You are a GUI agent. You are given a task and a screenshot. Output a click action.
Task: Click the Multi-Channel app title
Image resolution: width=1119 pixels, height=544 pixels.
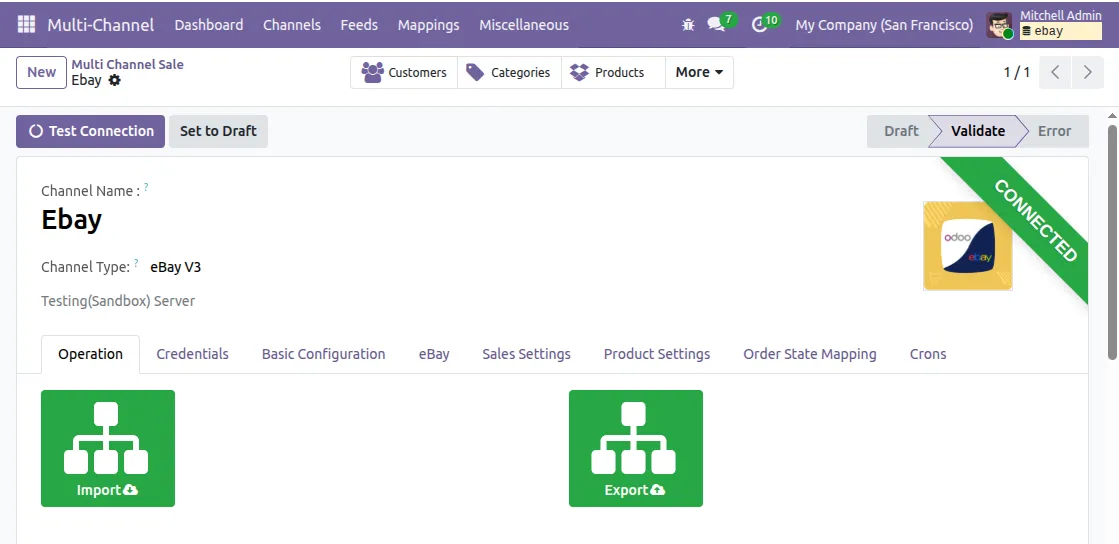101,25
